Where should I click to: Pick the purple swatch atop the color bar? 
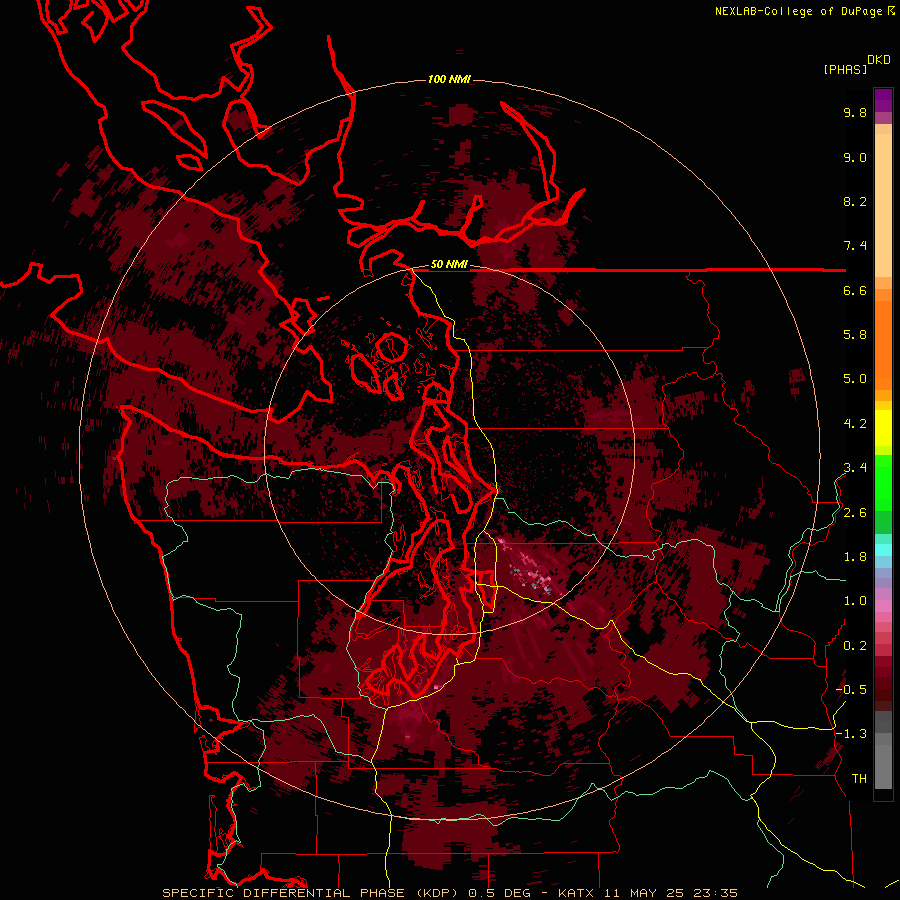click(x=883, y=100)
